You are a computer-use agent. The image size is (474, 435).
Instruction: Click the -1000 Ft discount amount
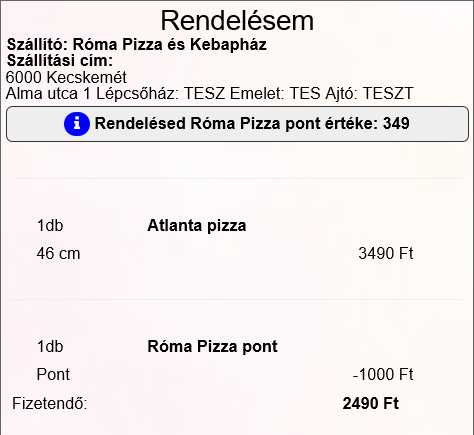[x=383, y=374]
